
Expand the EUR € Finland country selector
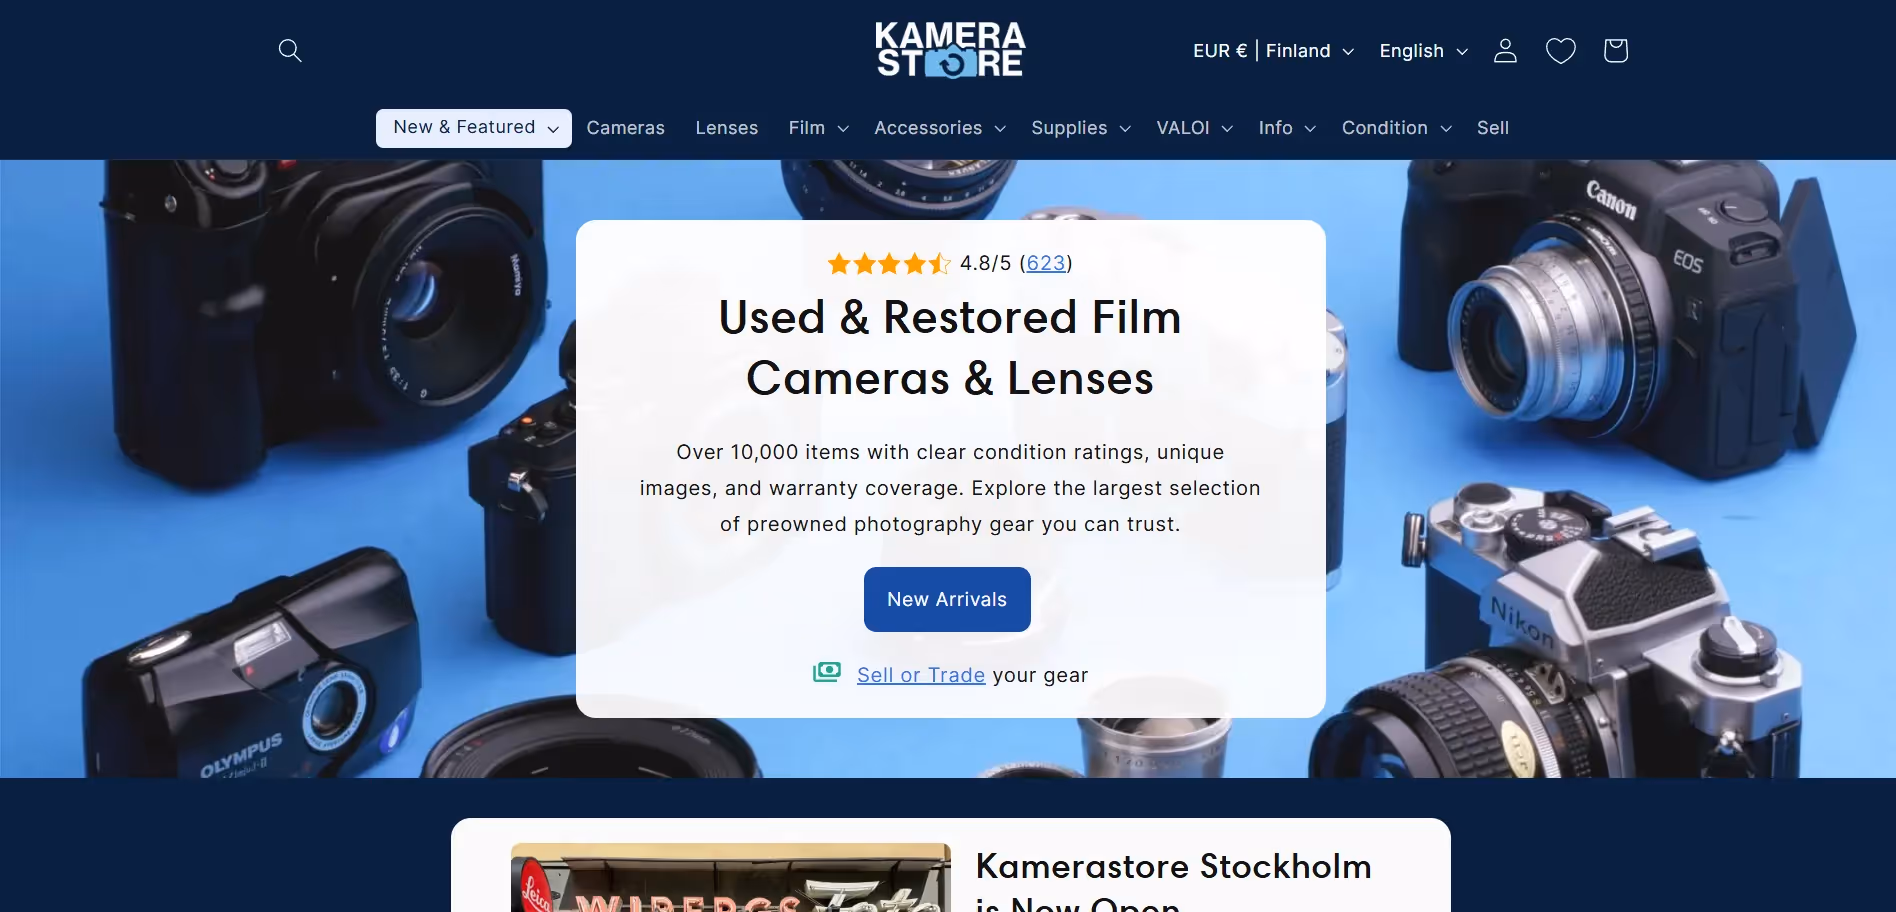1273,51
